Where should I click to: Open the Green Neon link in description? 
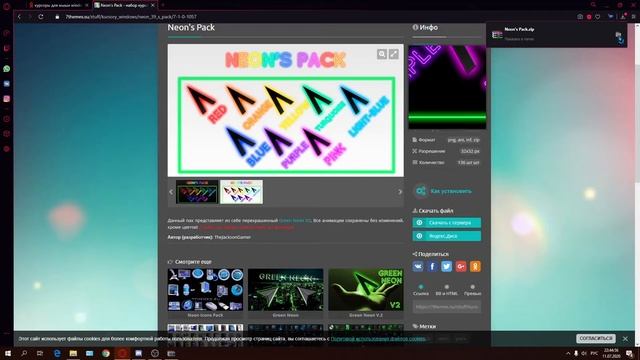295,220
